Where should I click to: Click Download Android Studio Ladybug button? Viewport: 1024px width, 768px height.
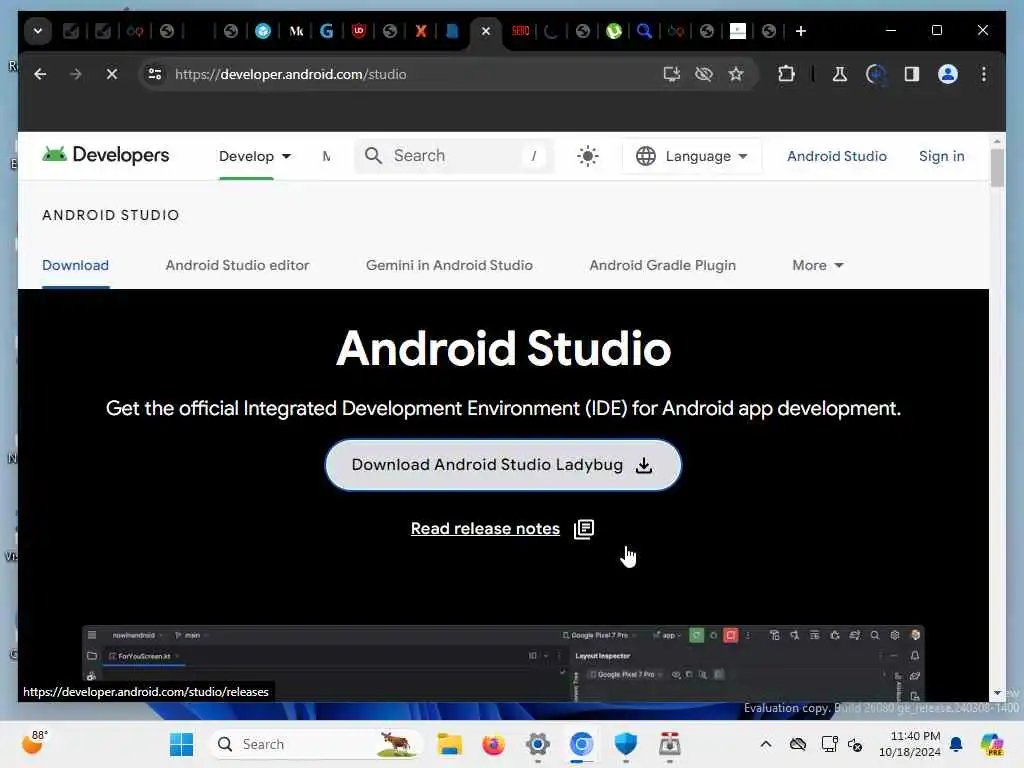pos(503,465)
